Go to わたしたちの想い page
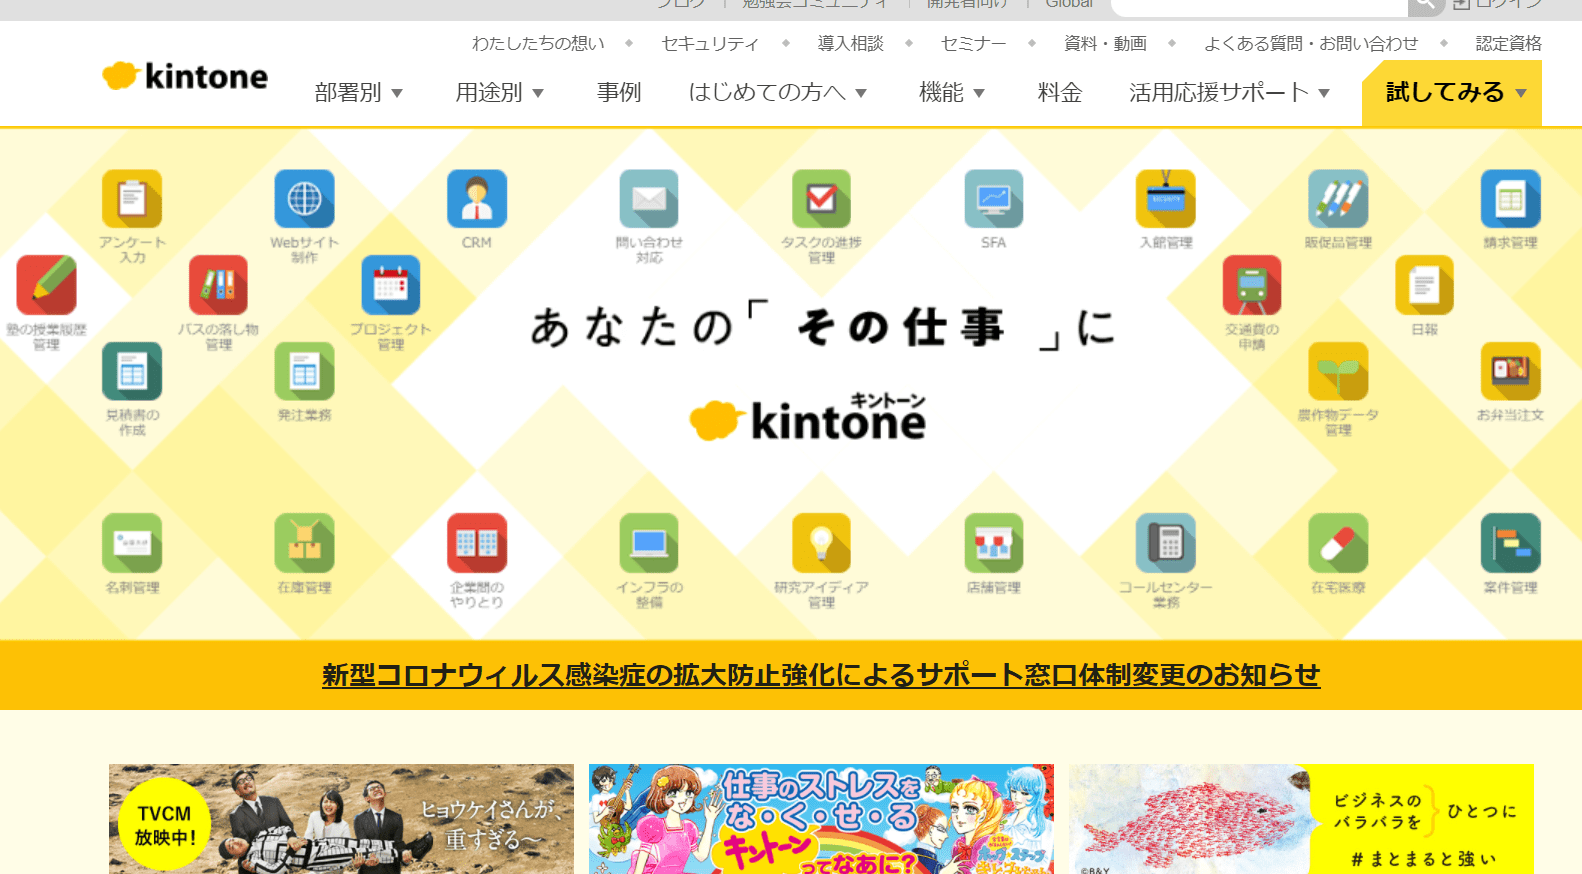1582x874 pixels. click(538, 43)
